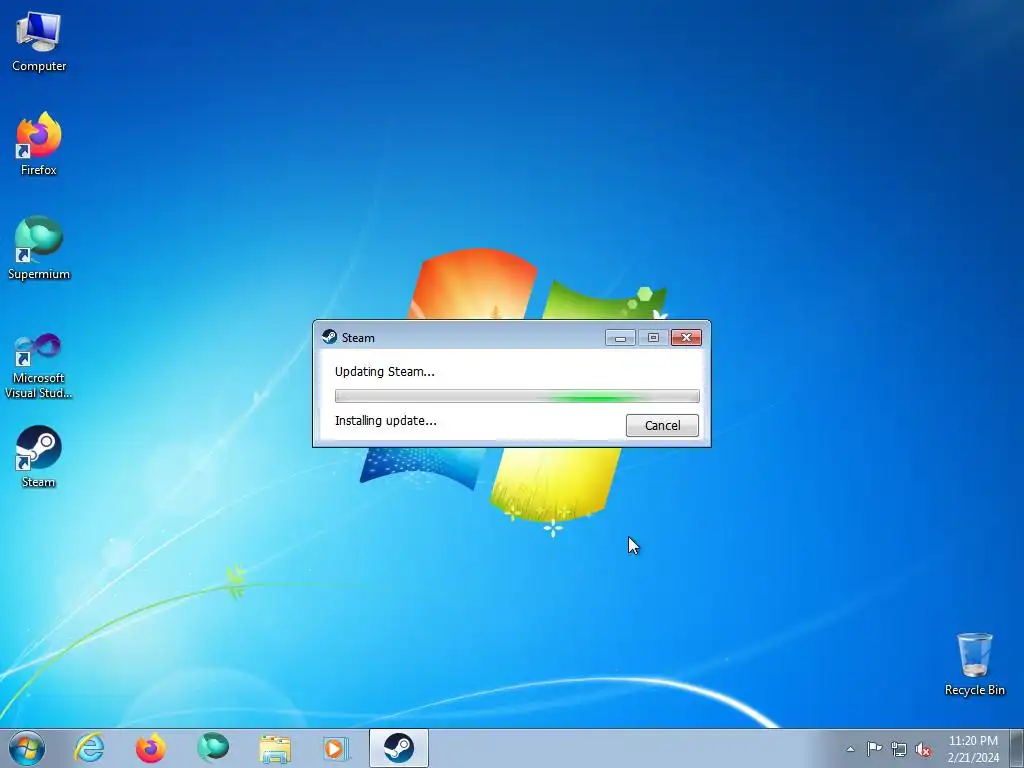
Task: Open the clock showing 11:20 PM
Action: 973,749
